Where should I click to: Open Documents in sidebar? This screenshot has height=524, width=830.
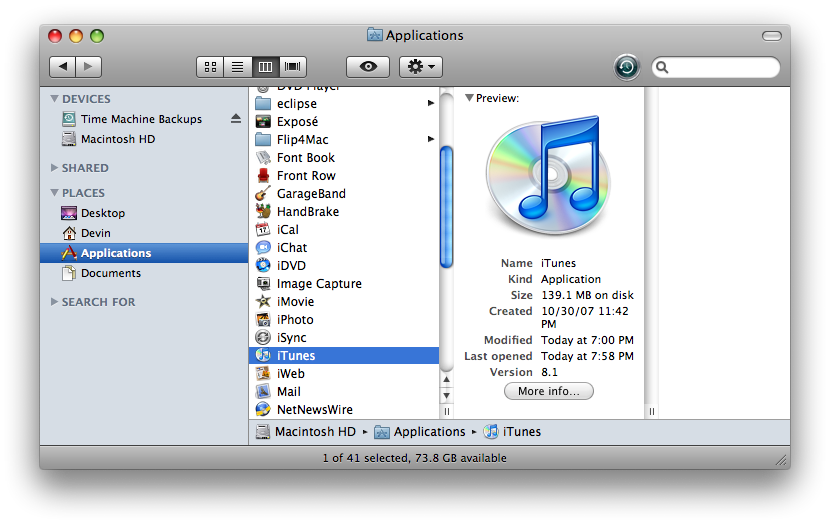111,273
